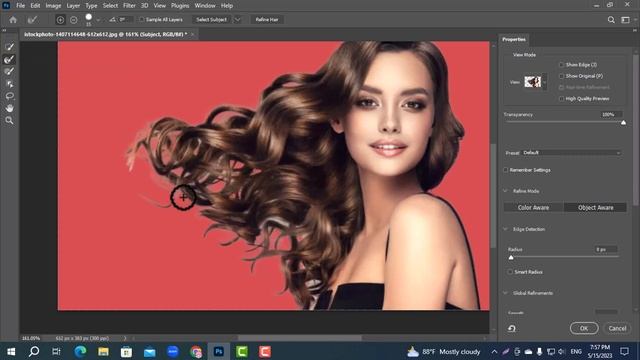
Task: Show hidden system tray icons
Action: (494, 351)
